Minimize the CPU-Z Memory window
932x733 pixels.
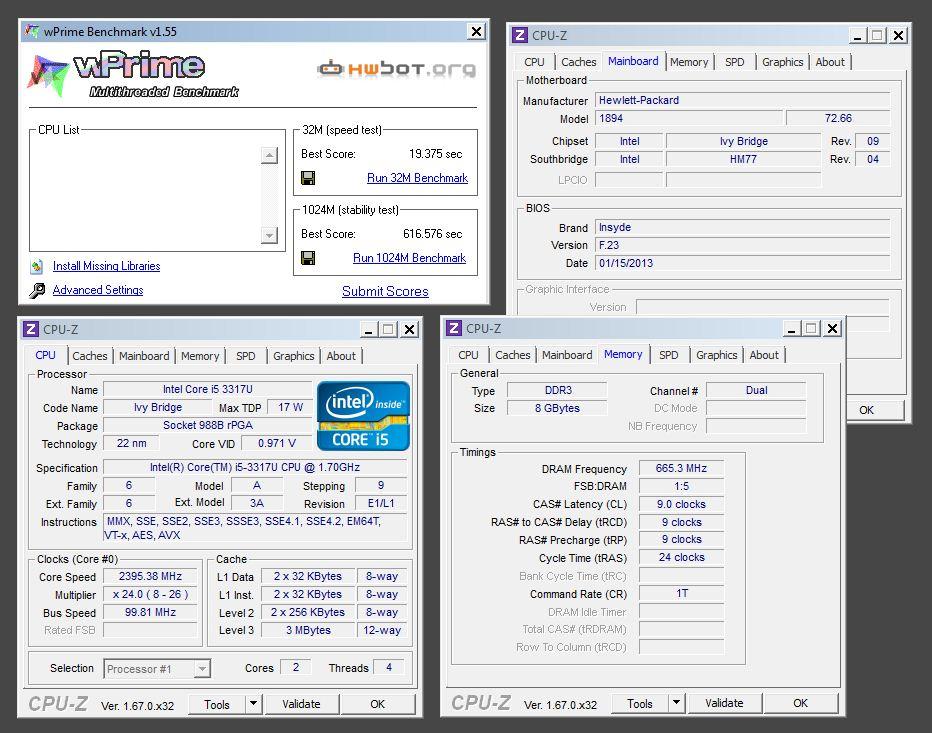point(791,328)
